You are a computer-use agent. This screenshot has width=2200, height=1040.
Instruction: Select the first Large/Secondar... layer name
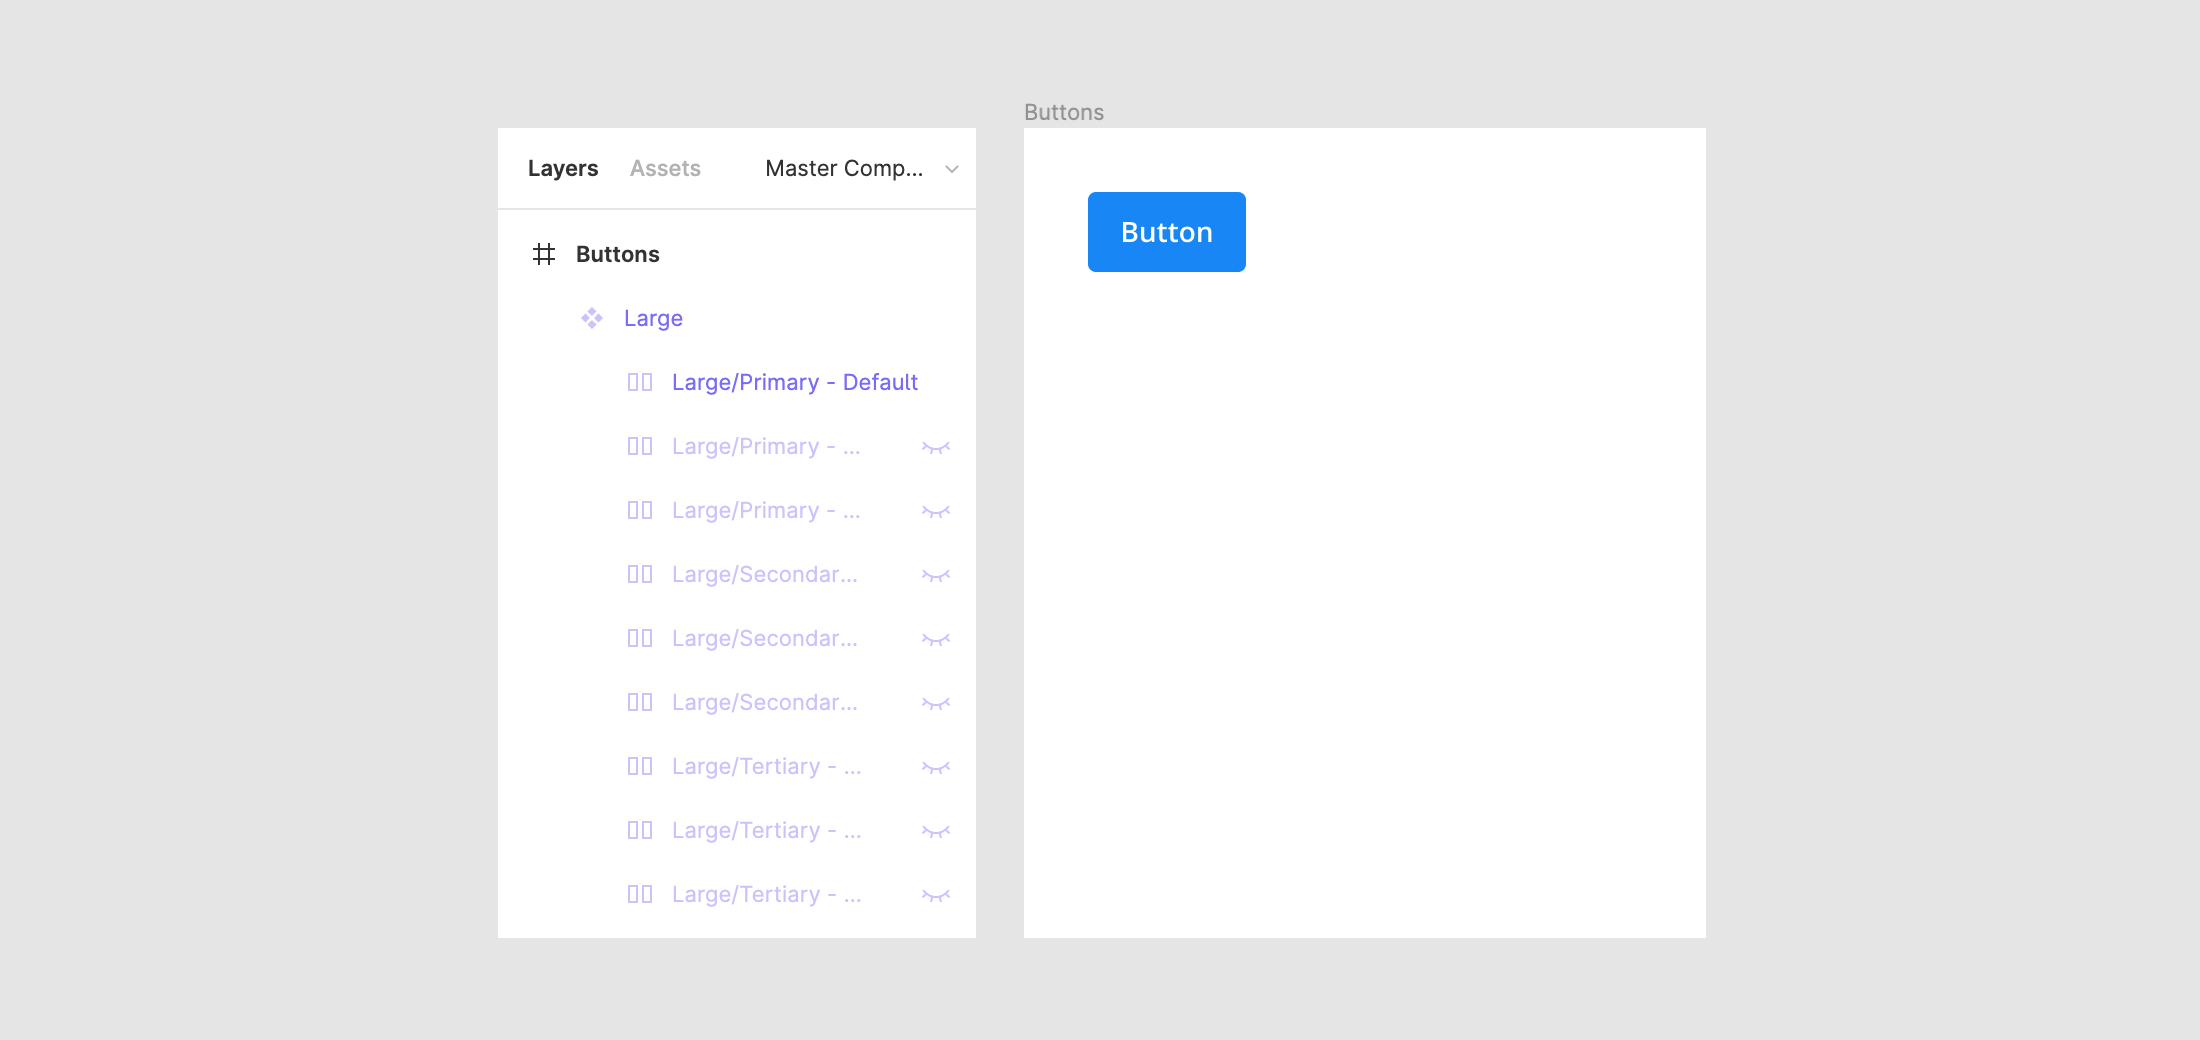(765, 574)
